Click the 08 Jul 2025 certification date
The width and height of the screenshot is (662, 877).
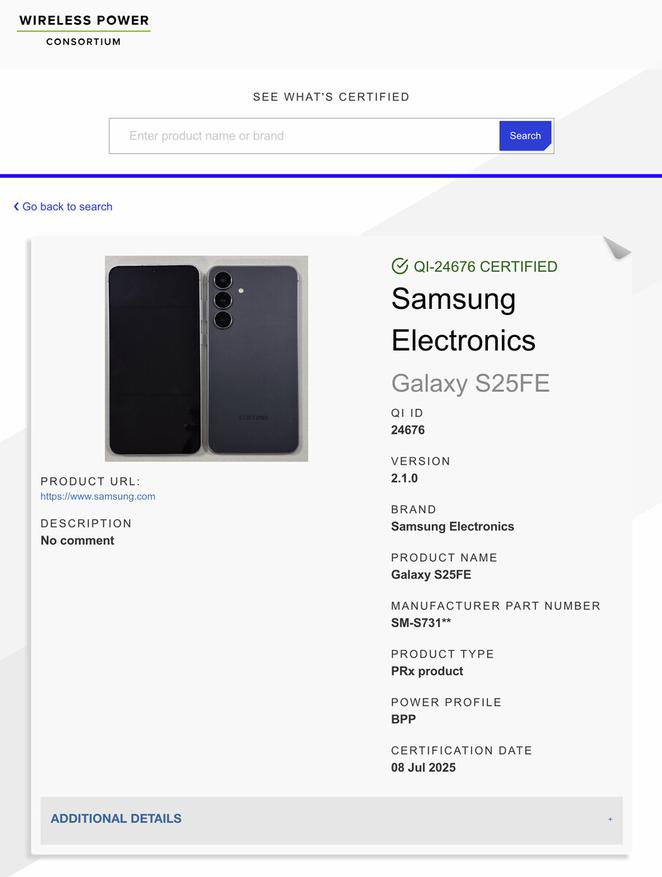tap(423, 768)
